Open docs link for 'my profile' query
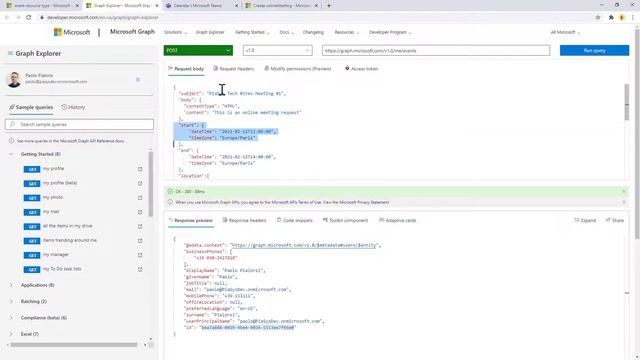640x360 pixels. [140, 169]
